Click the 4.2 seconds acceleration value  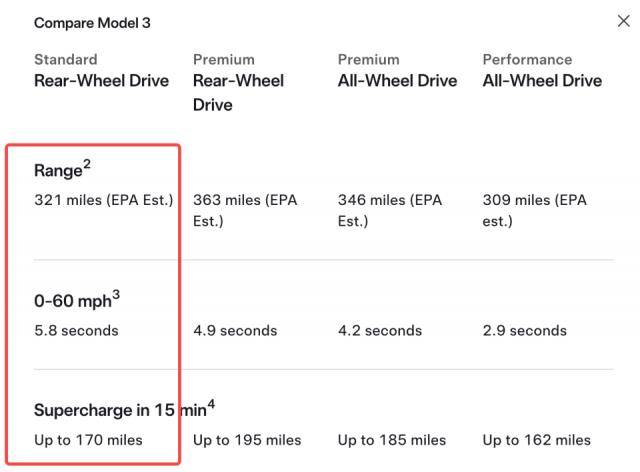point(380,330)
